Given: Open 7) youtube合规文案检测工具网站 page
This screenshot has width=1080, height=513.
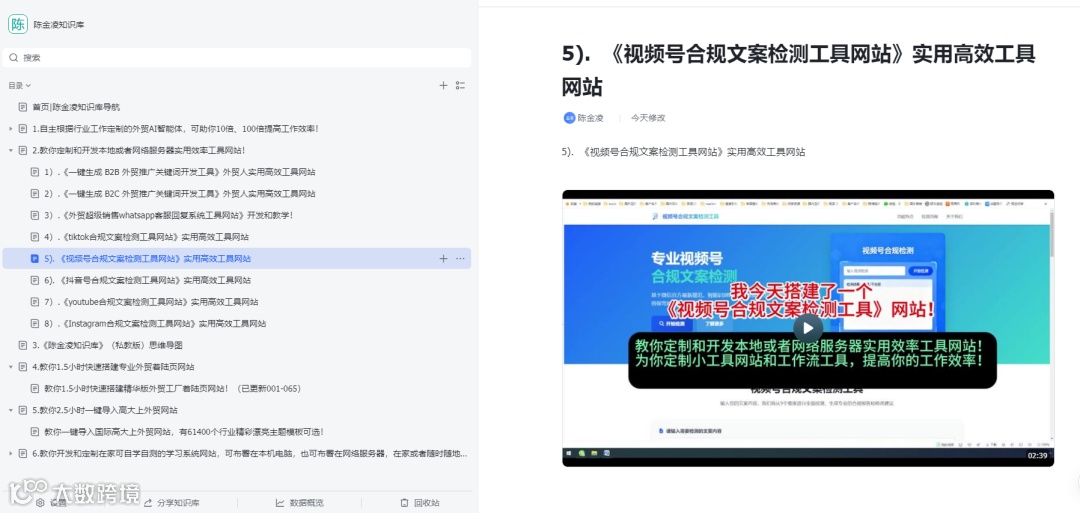Looking at the screenshot, I should (151, 302).
